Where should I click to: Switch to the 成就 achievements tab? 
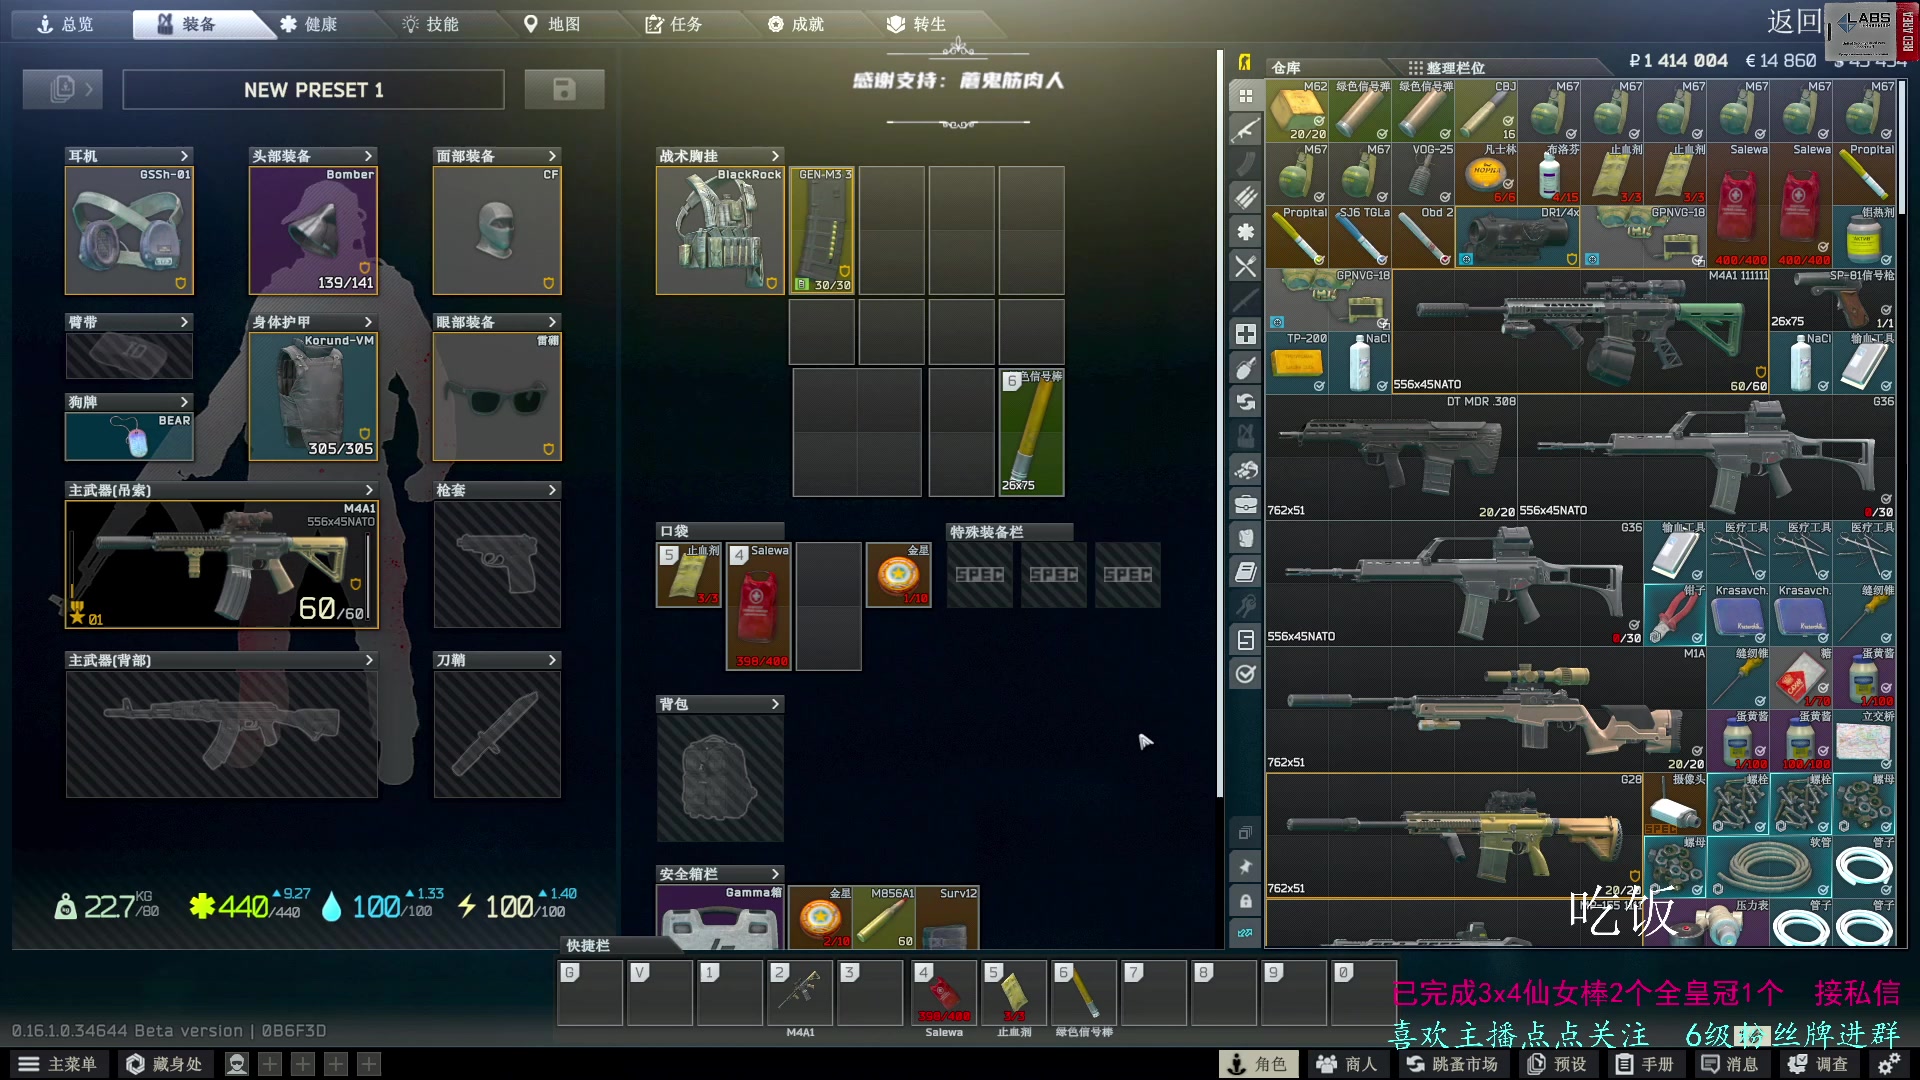[x=797, y=24]
